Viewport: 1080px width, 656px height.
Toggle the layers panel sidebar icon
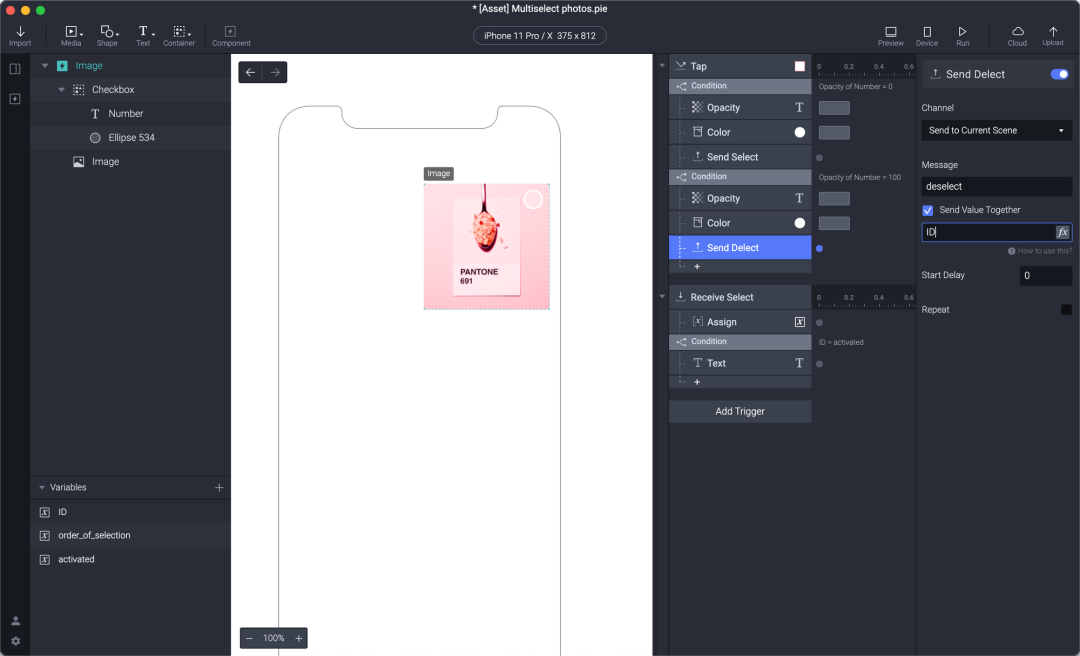(x=14, y=69)
